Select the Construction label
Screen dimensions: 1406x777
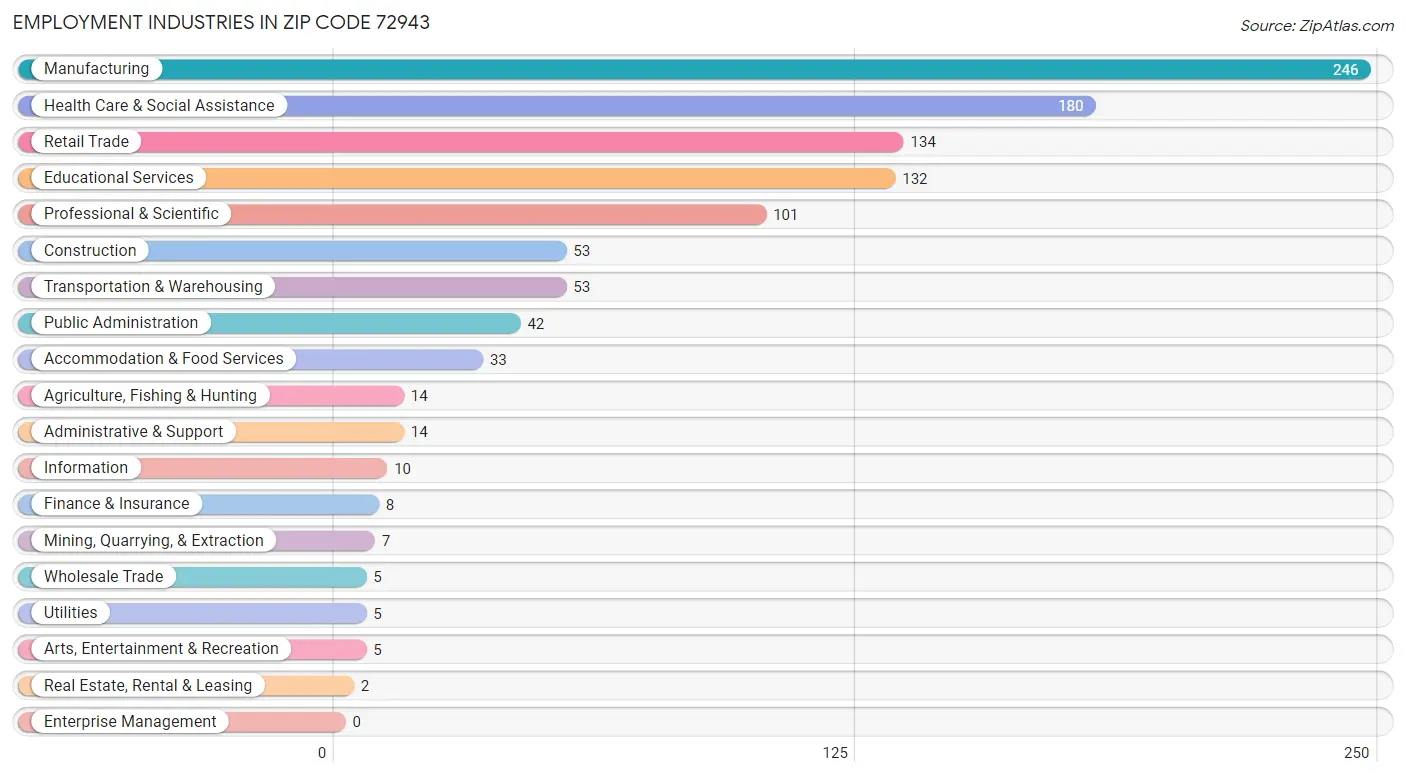click(x=90, y=250)
